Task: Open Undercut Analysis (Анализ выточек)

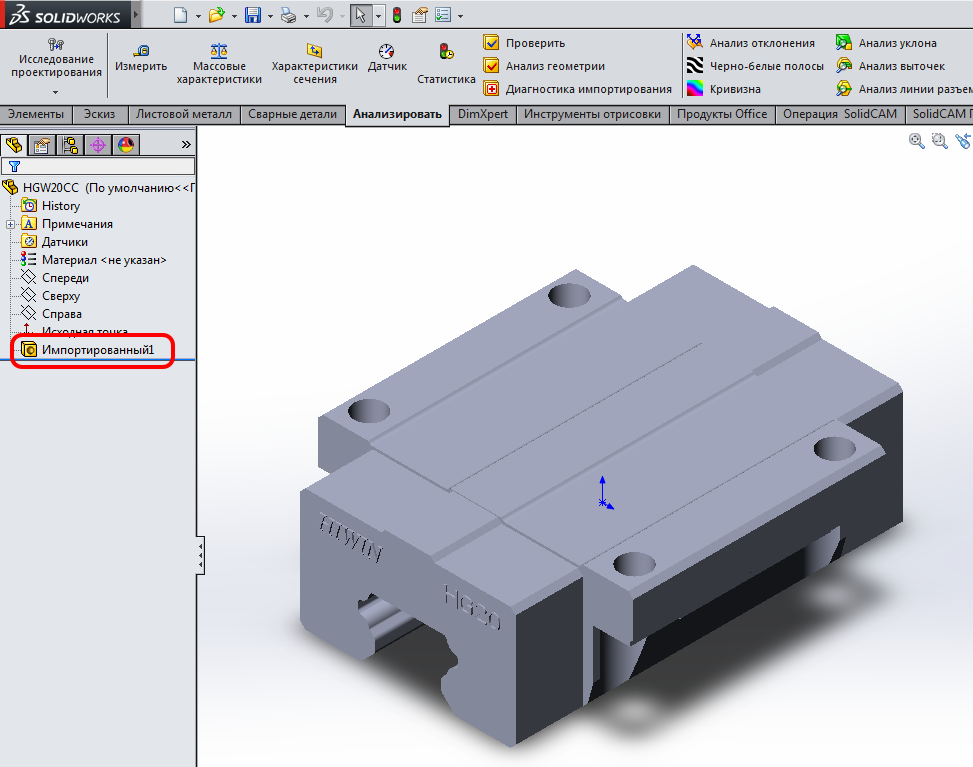Action: 890,66
